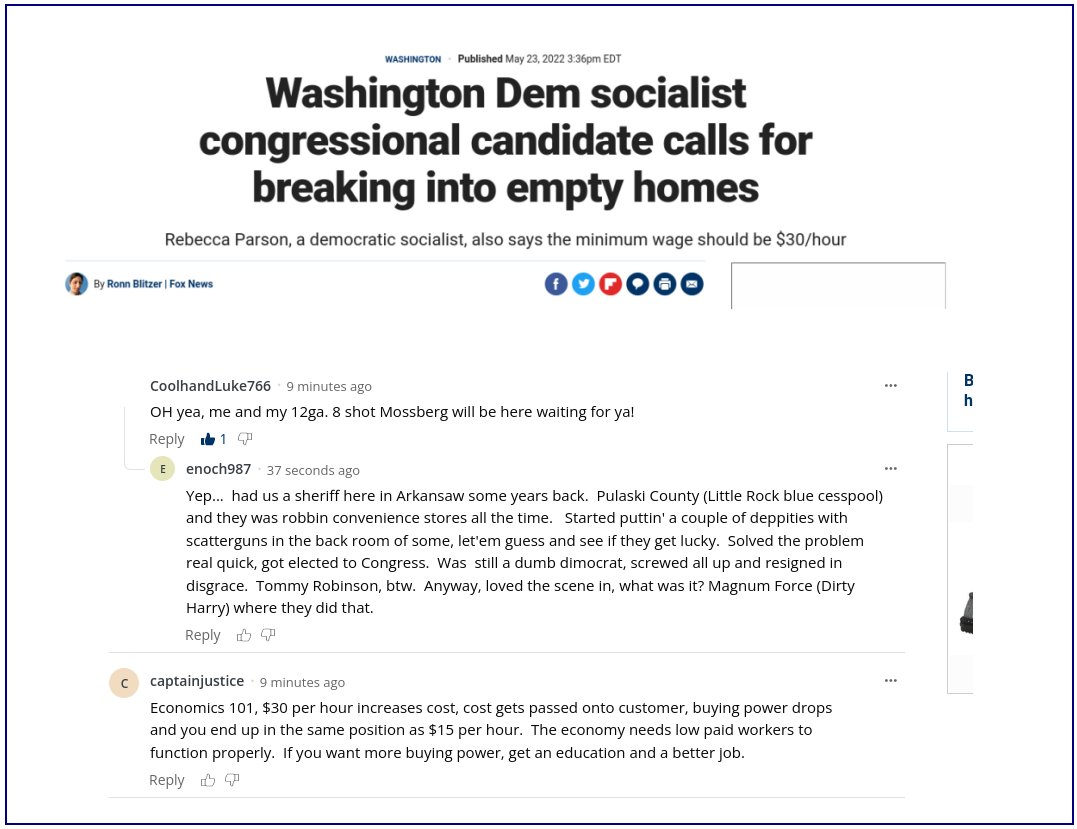Reply to enoch987's comment
The height and width of the screenshot is (829, 1077).
click(203, 635)
